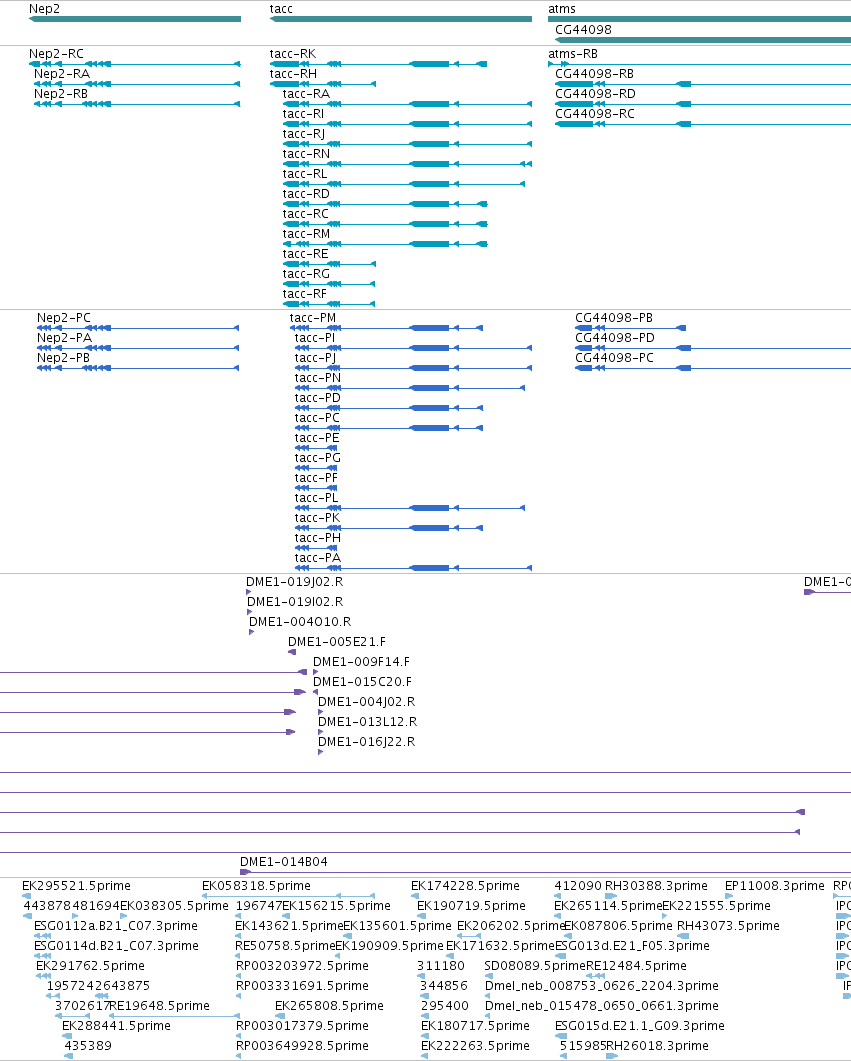Open cDNA EP11008.3prime
The width and height of the screenshot is (851, 1061).
click(775, 885)
